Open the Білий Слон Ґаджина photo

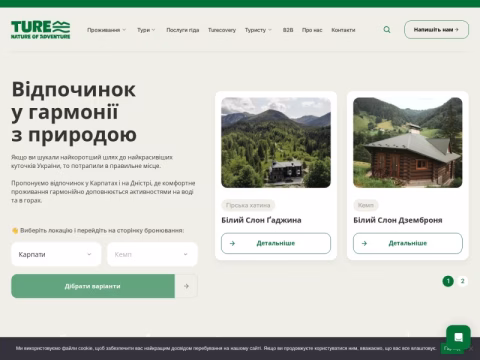(276, 142)
